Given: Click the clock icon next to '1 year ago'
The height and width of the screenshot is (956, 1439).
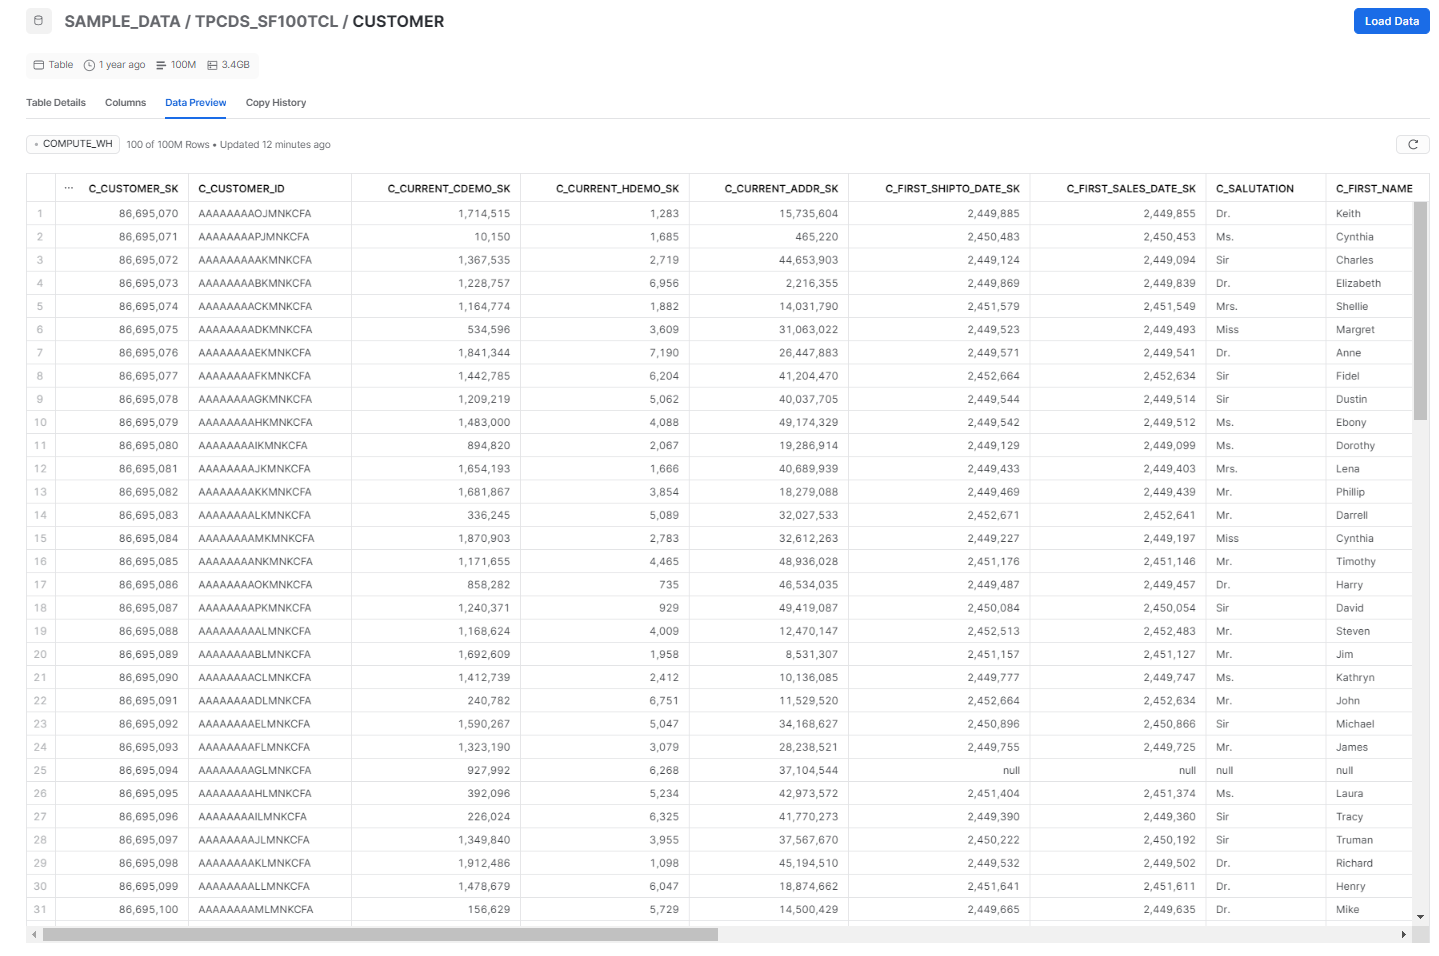Looking at the screenshot, I should tap(89, 64).
